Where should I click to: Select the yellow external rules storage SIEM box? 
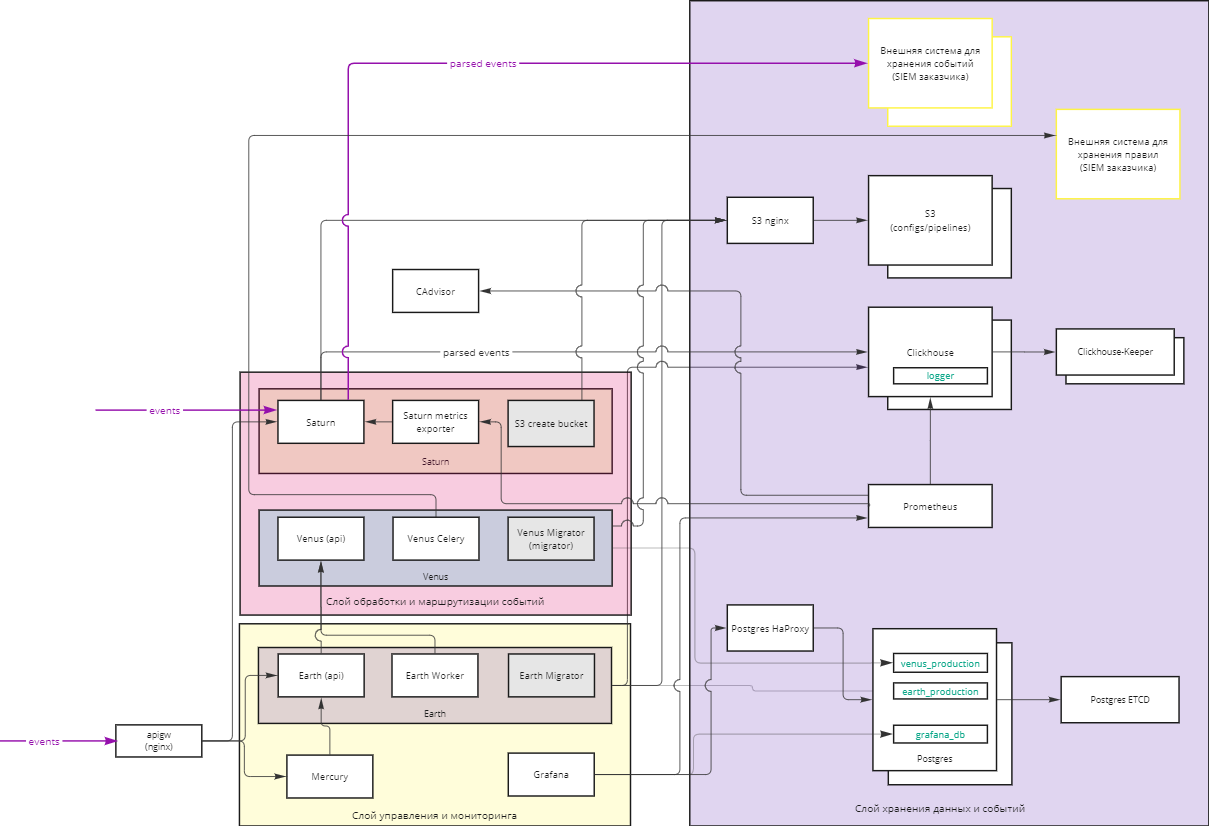tap(1118, 154)
